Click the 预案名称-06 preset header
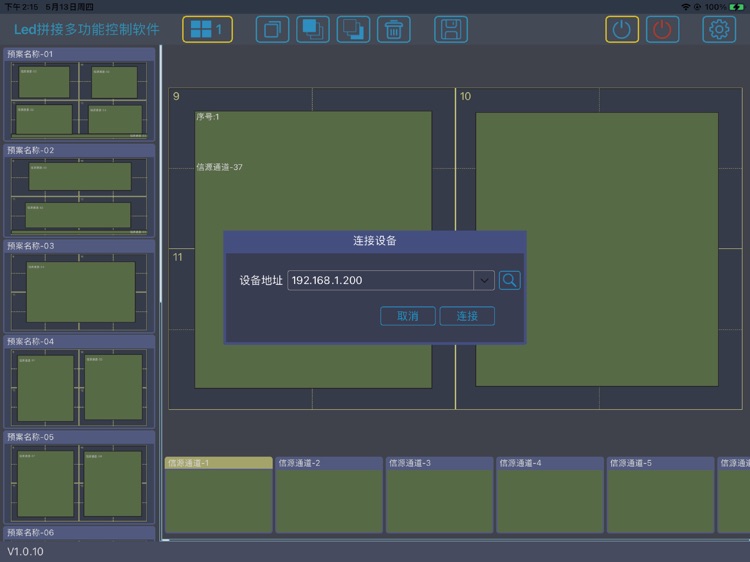Screen dimensions: 750x562 79,533
